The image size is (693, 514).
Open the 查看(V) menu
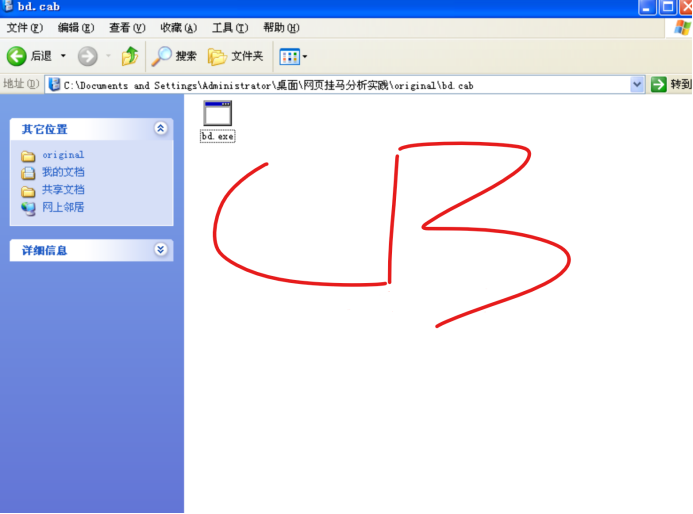point(127,28)
